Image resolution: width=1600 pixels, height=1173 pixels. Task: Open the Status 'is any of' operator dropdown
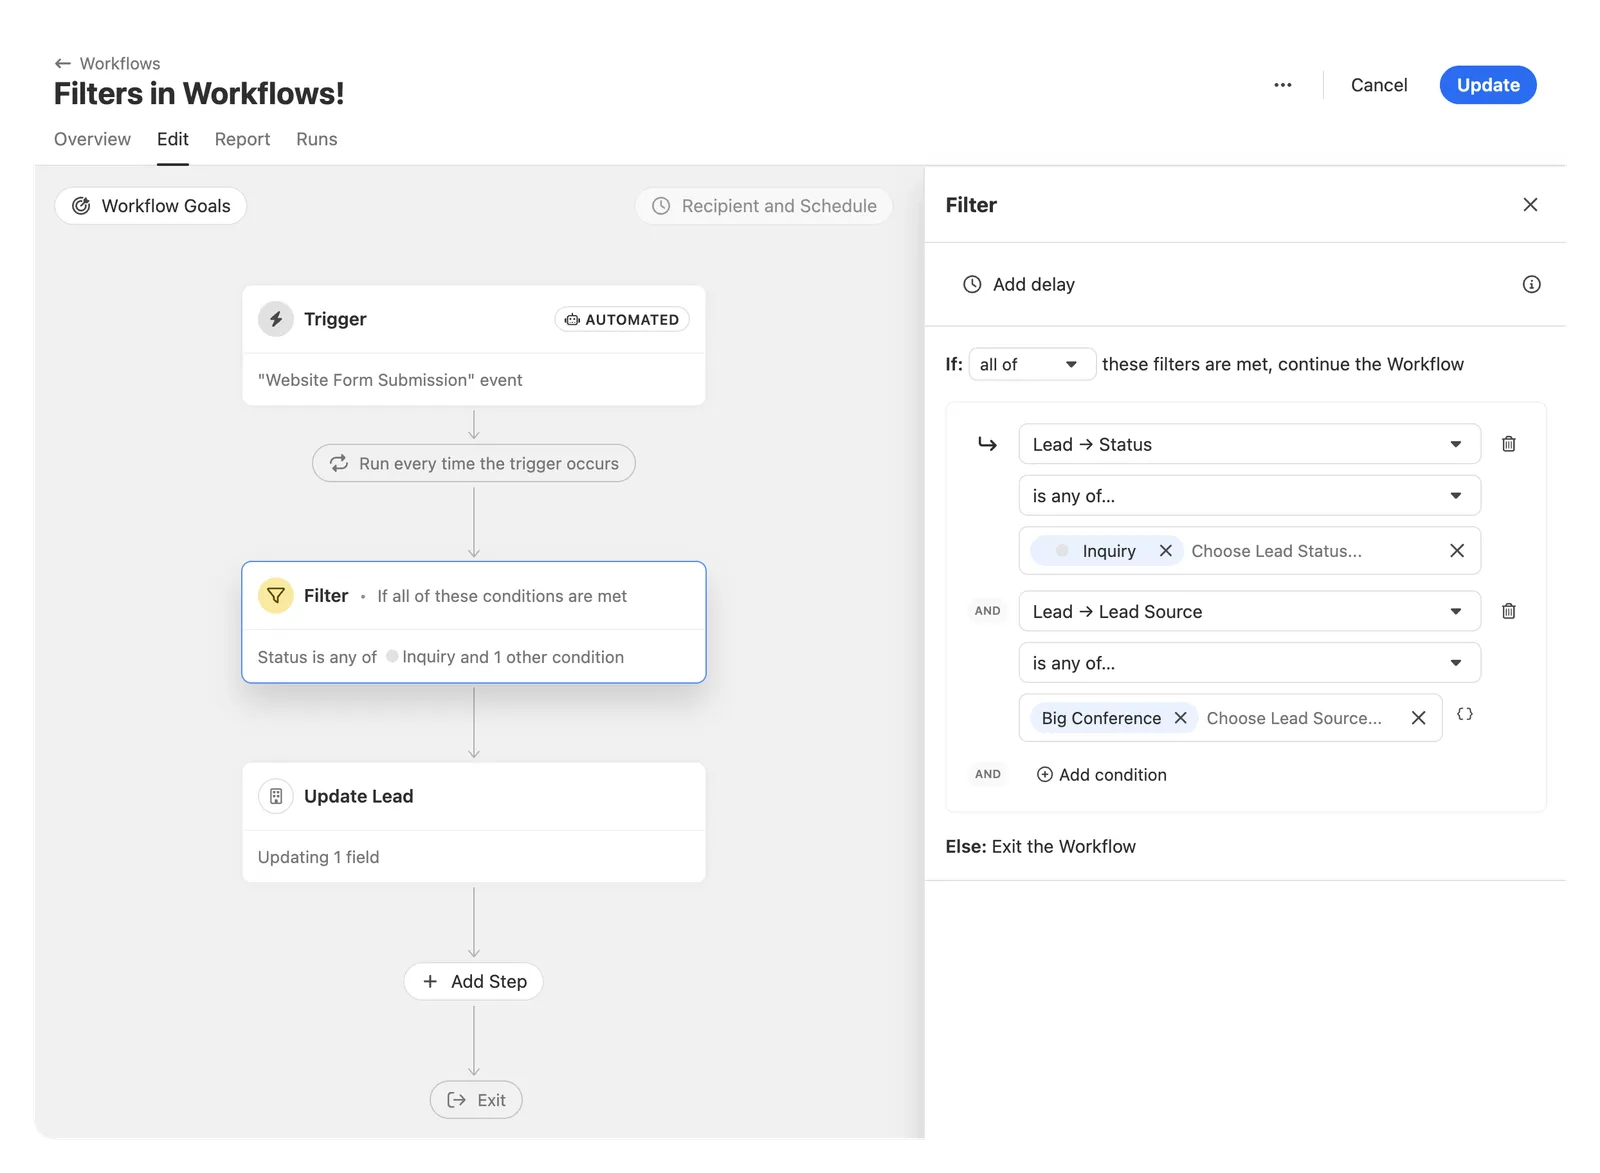(x=1249, y=496)
